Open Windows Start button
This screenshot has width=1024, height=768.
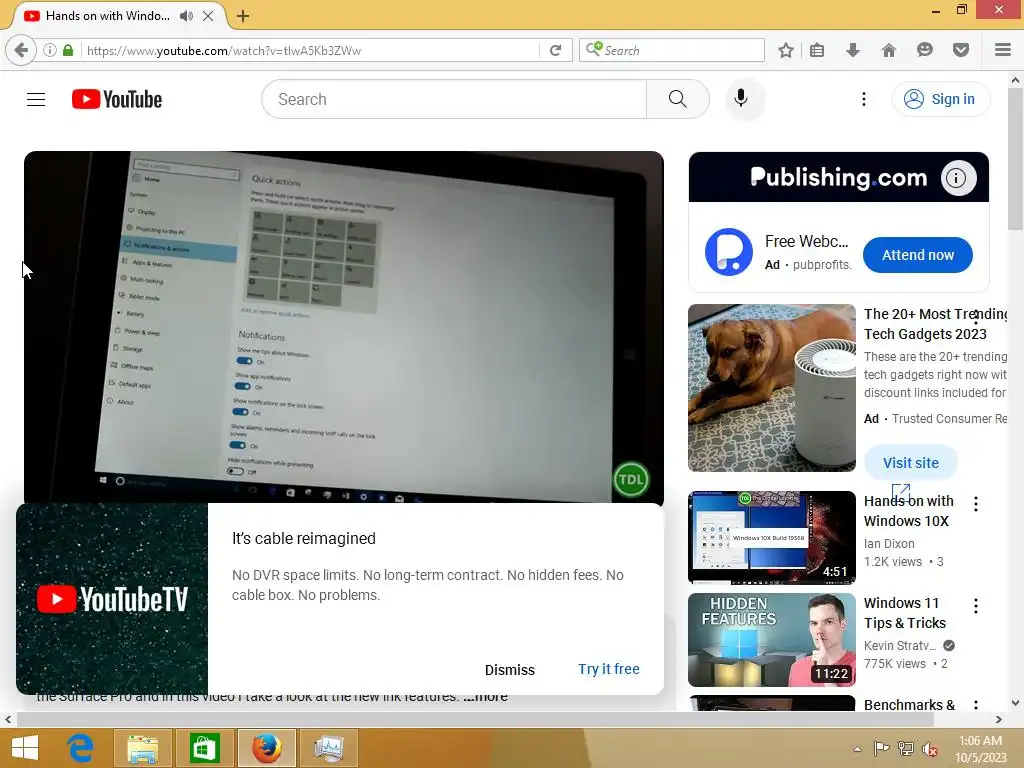(25, 748)
